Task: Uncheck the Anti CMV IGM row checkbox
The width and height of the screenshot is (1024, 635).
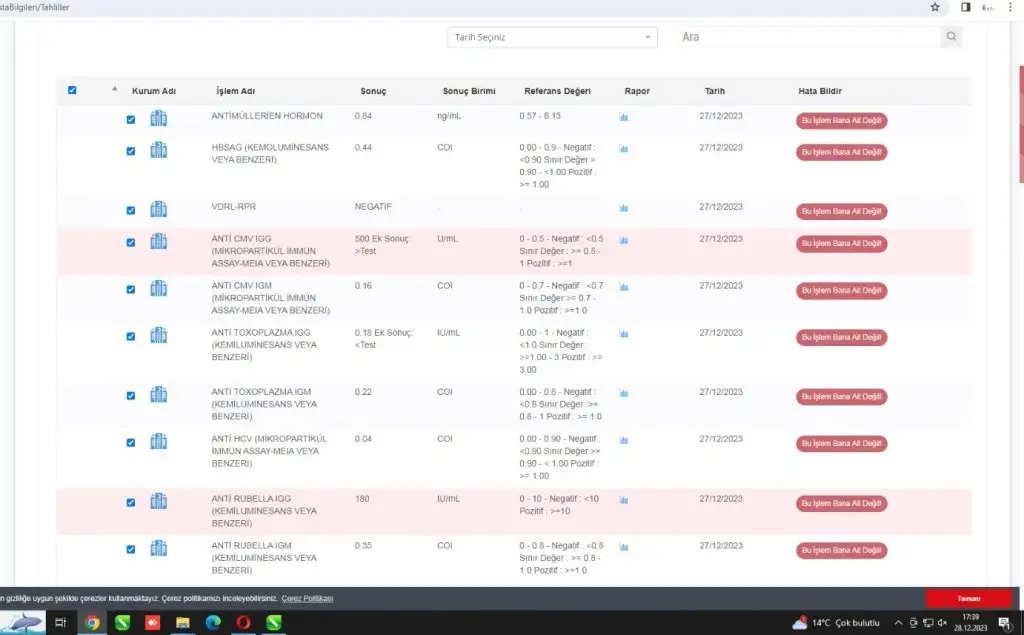Action: coord(131,289)
